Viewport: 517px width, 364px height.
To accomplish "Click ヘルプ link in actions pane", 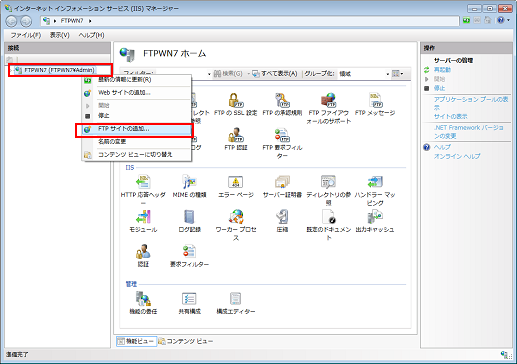I will point(442,147).
